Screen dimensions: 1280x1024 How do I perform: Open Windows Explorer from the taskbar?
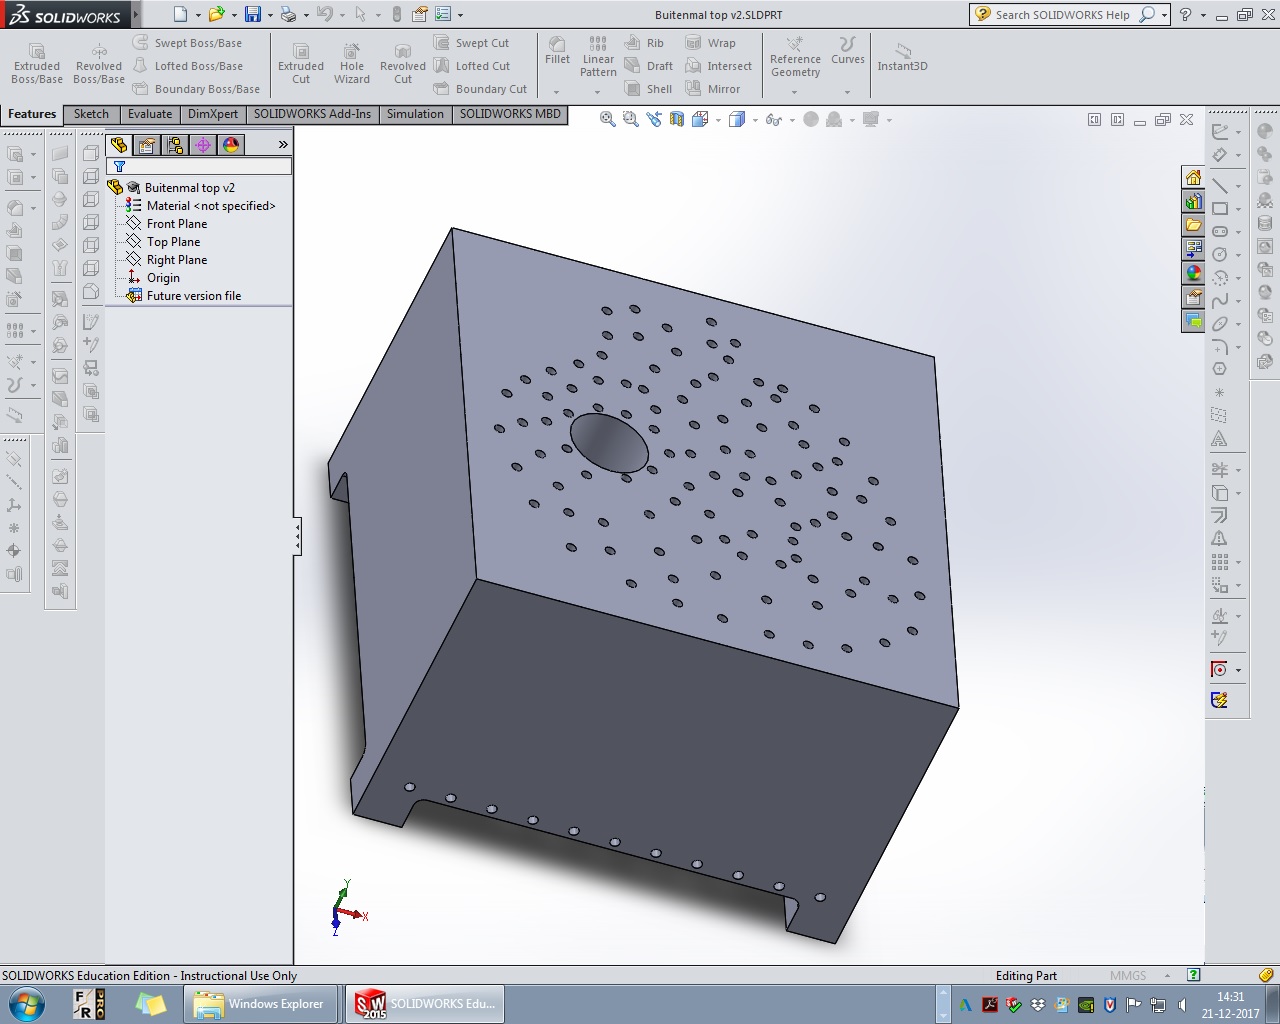click(259, 1004)
